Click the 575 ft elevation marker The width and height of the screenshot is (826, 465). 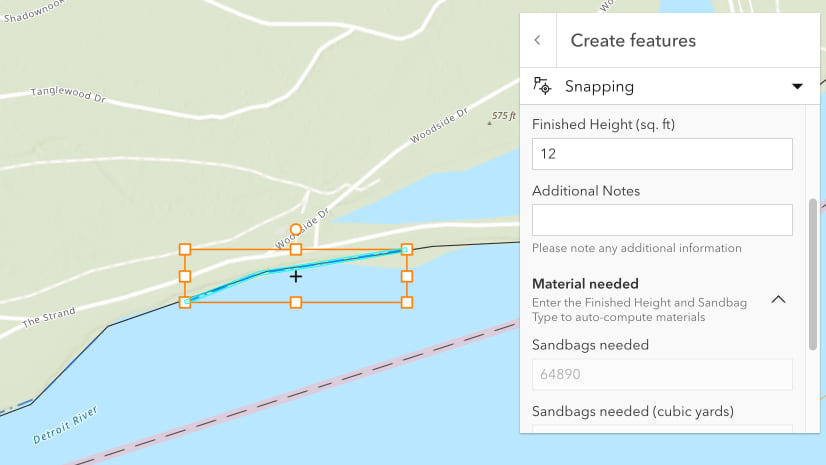(x=503, y=116)
